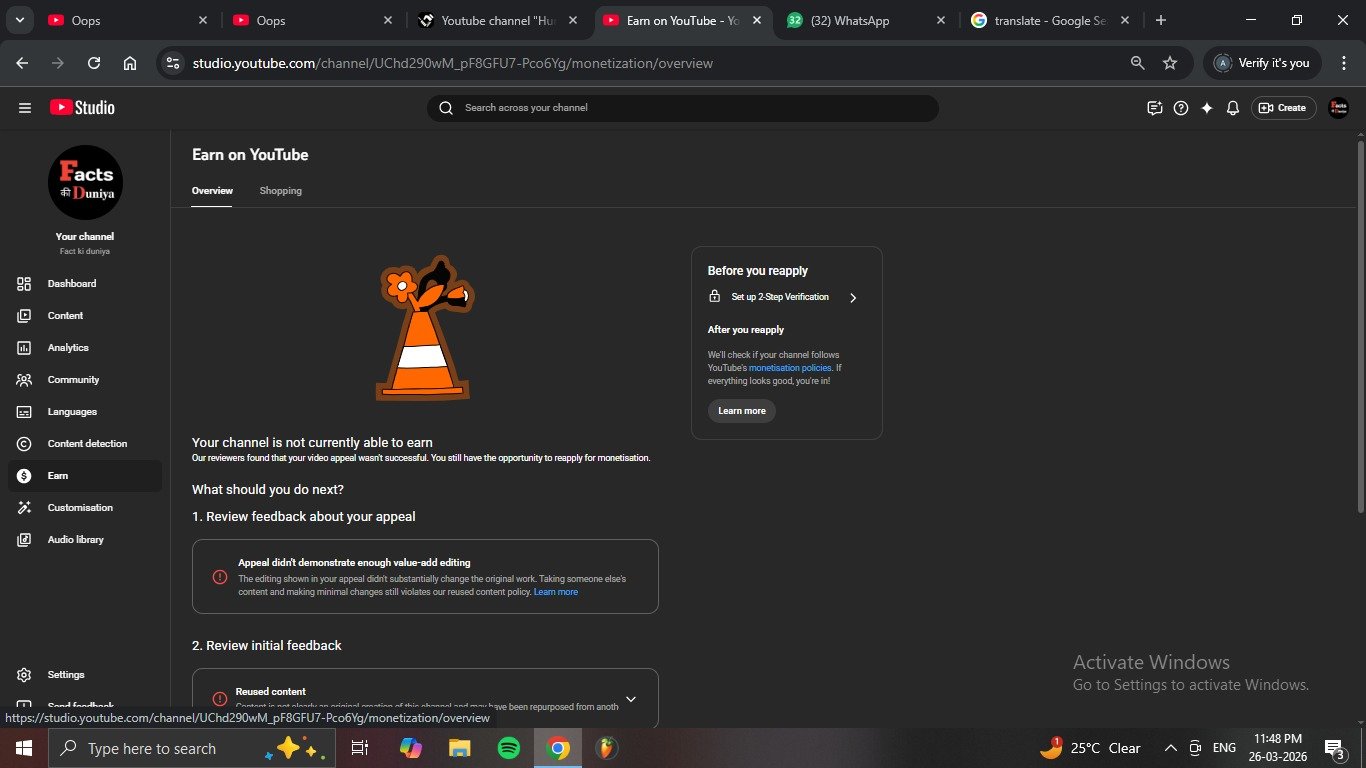Screen dimensions: 1366x768
Task: Open the Audio library sidebar item
Action: [x=75, y=540]
